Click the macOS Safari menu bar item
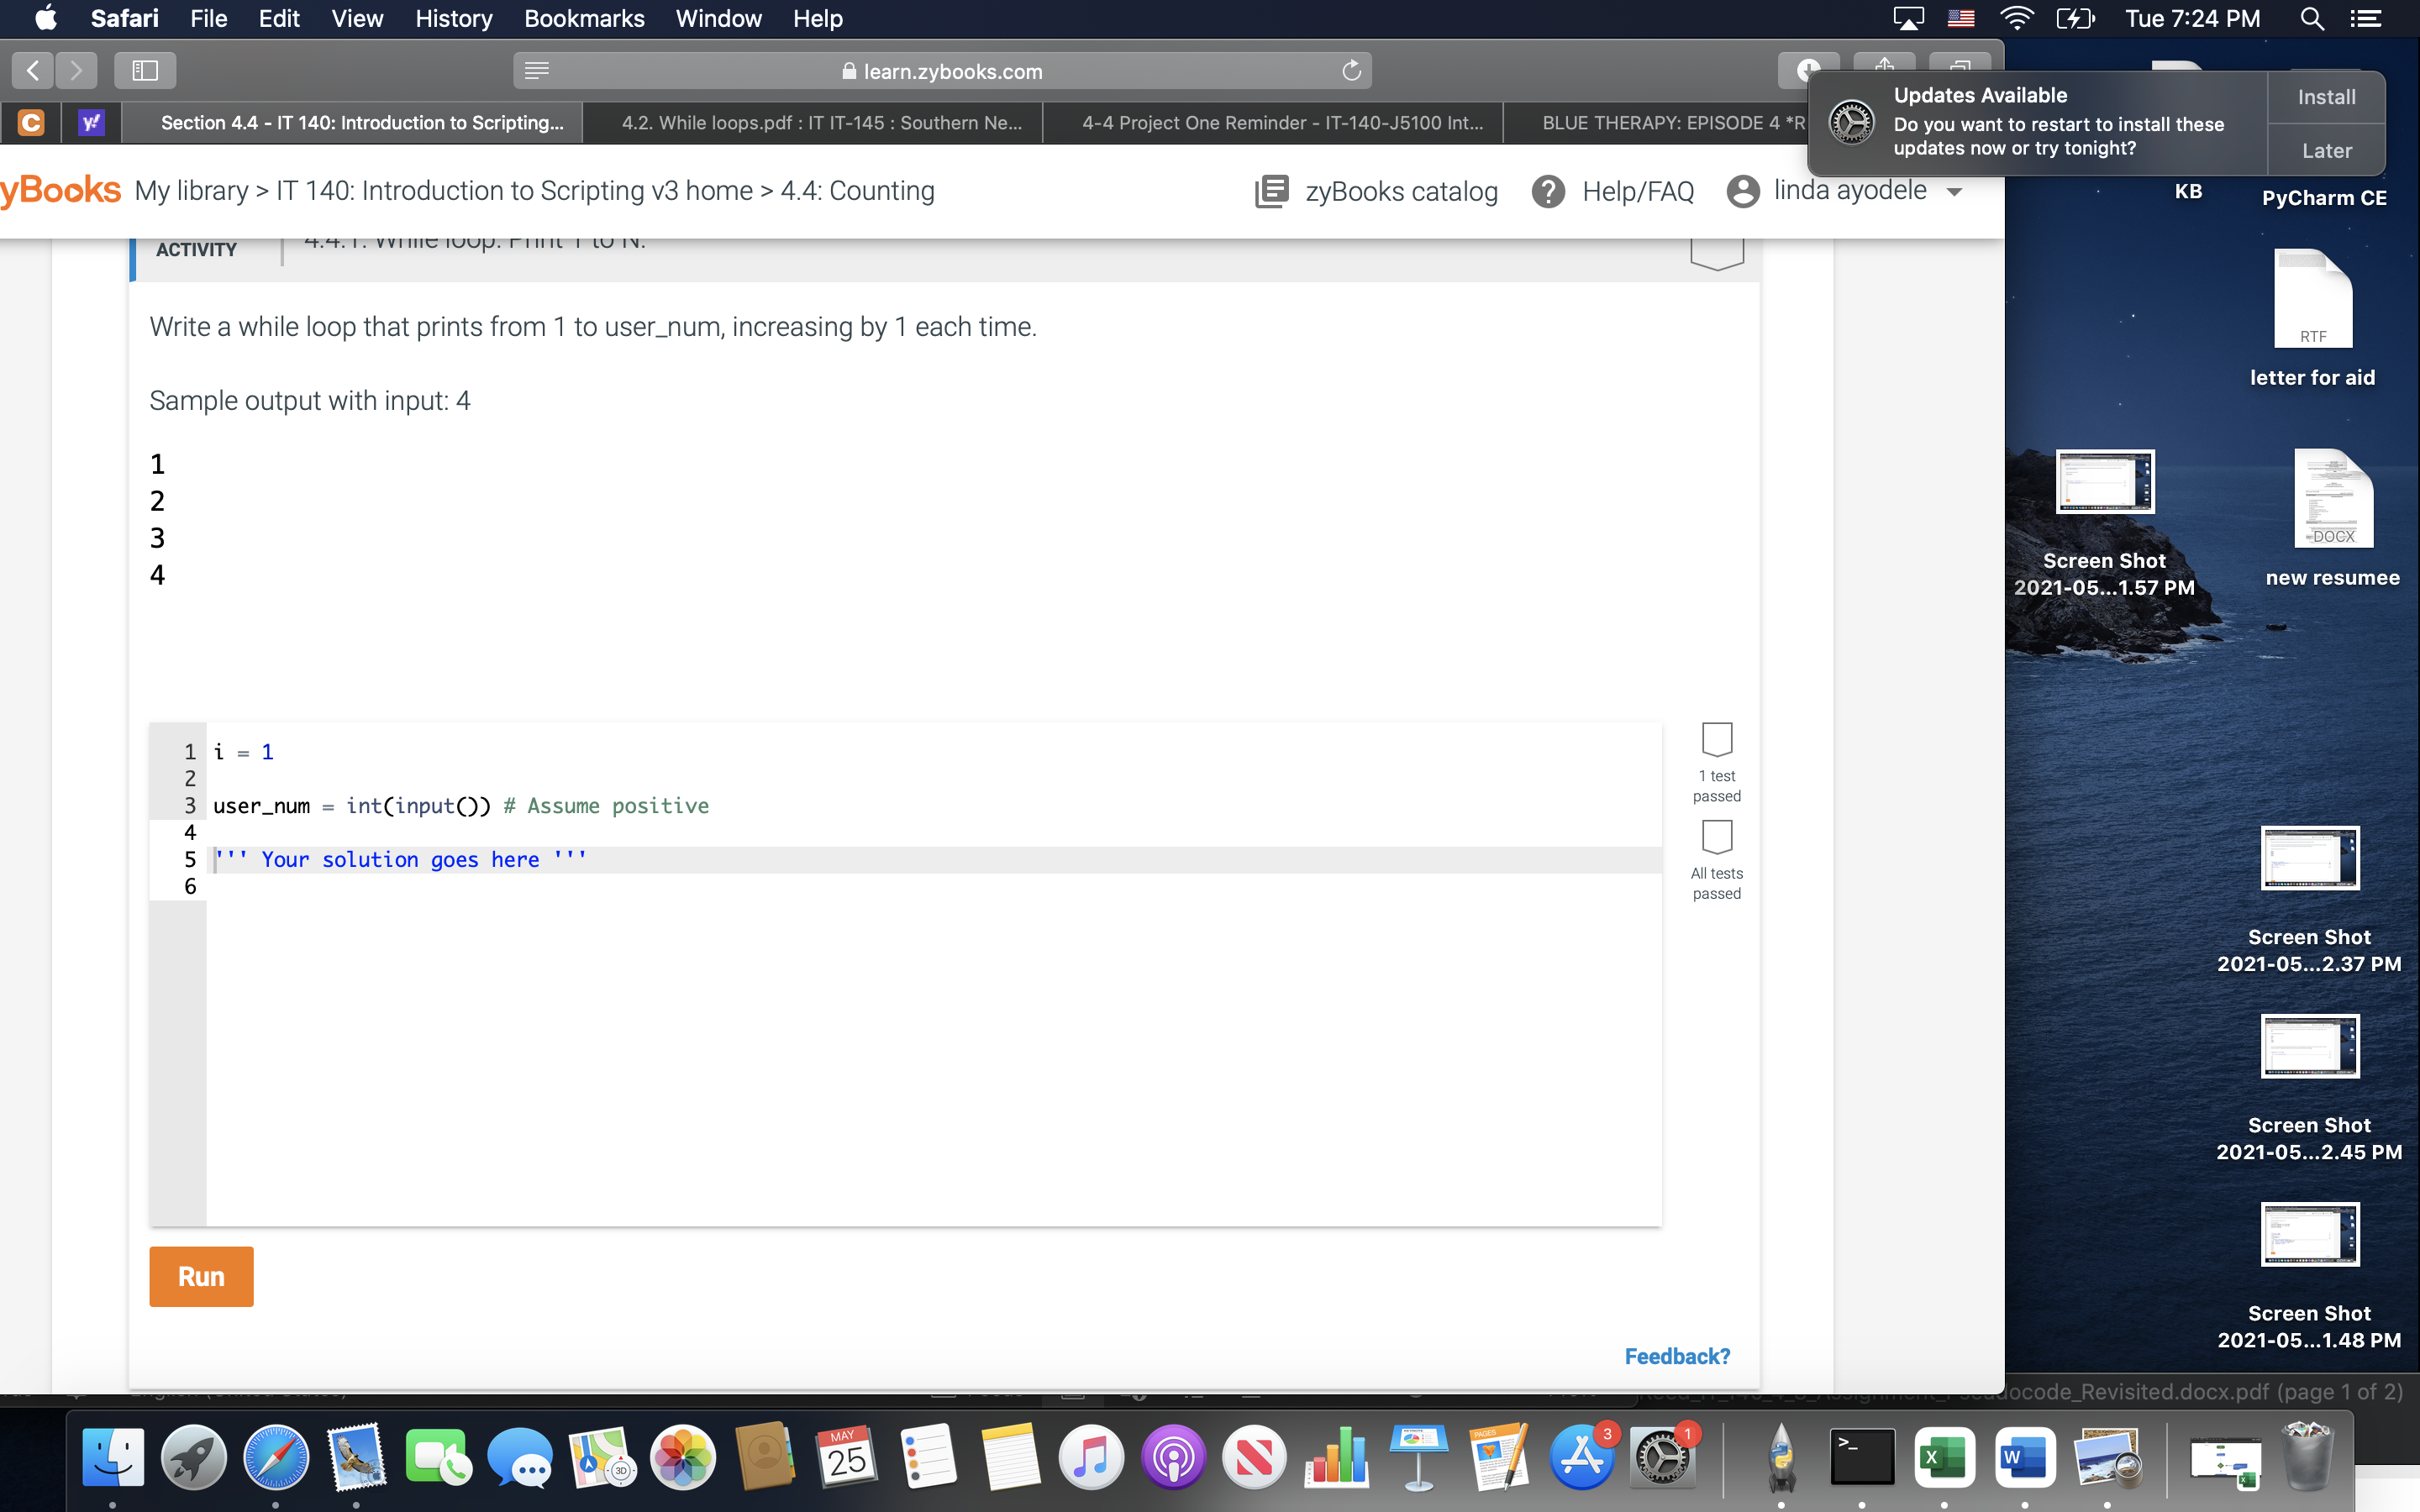 [x=124, y=18]
